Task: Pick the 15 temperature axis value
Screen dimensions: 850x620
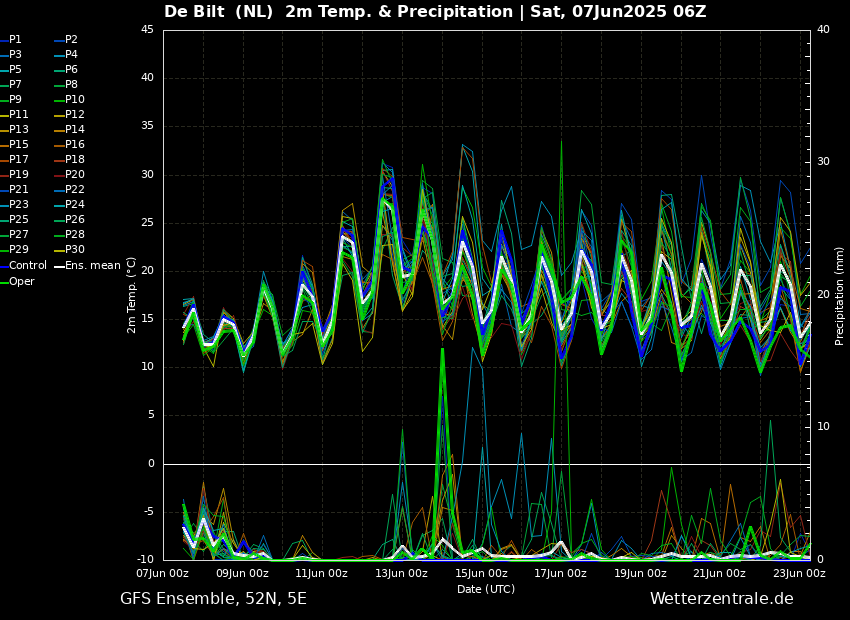Action: pos(147,319)
